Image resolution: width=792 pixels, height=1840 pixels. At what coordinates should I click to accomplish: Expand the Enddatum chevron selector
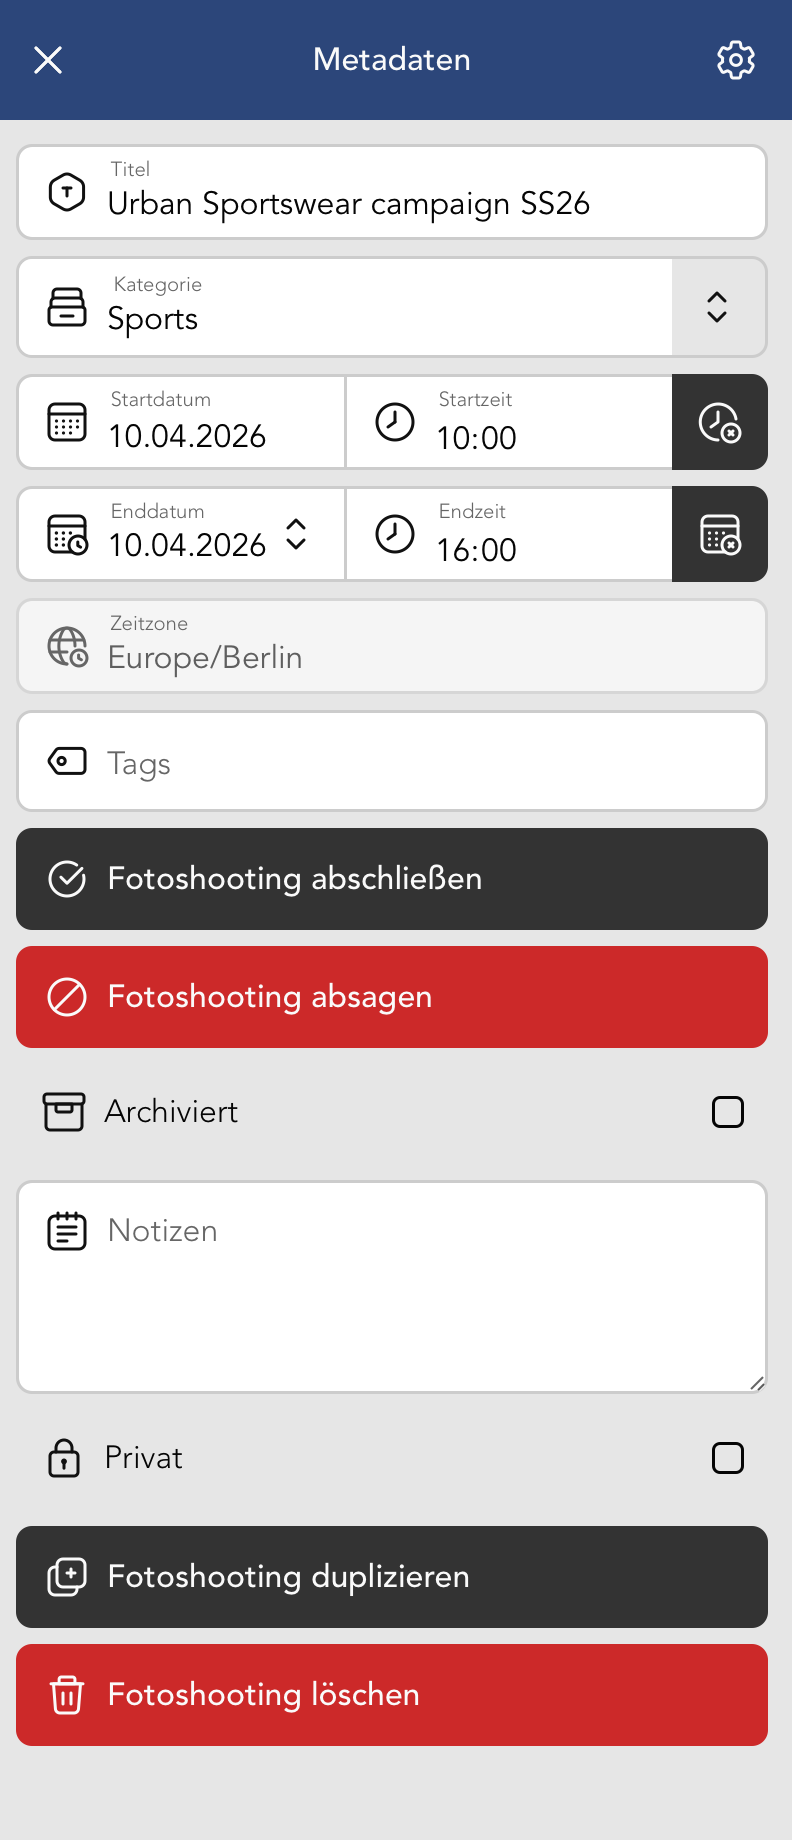coord(296,534)
